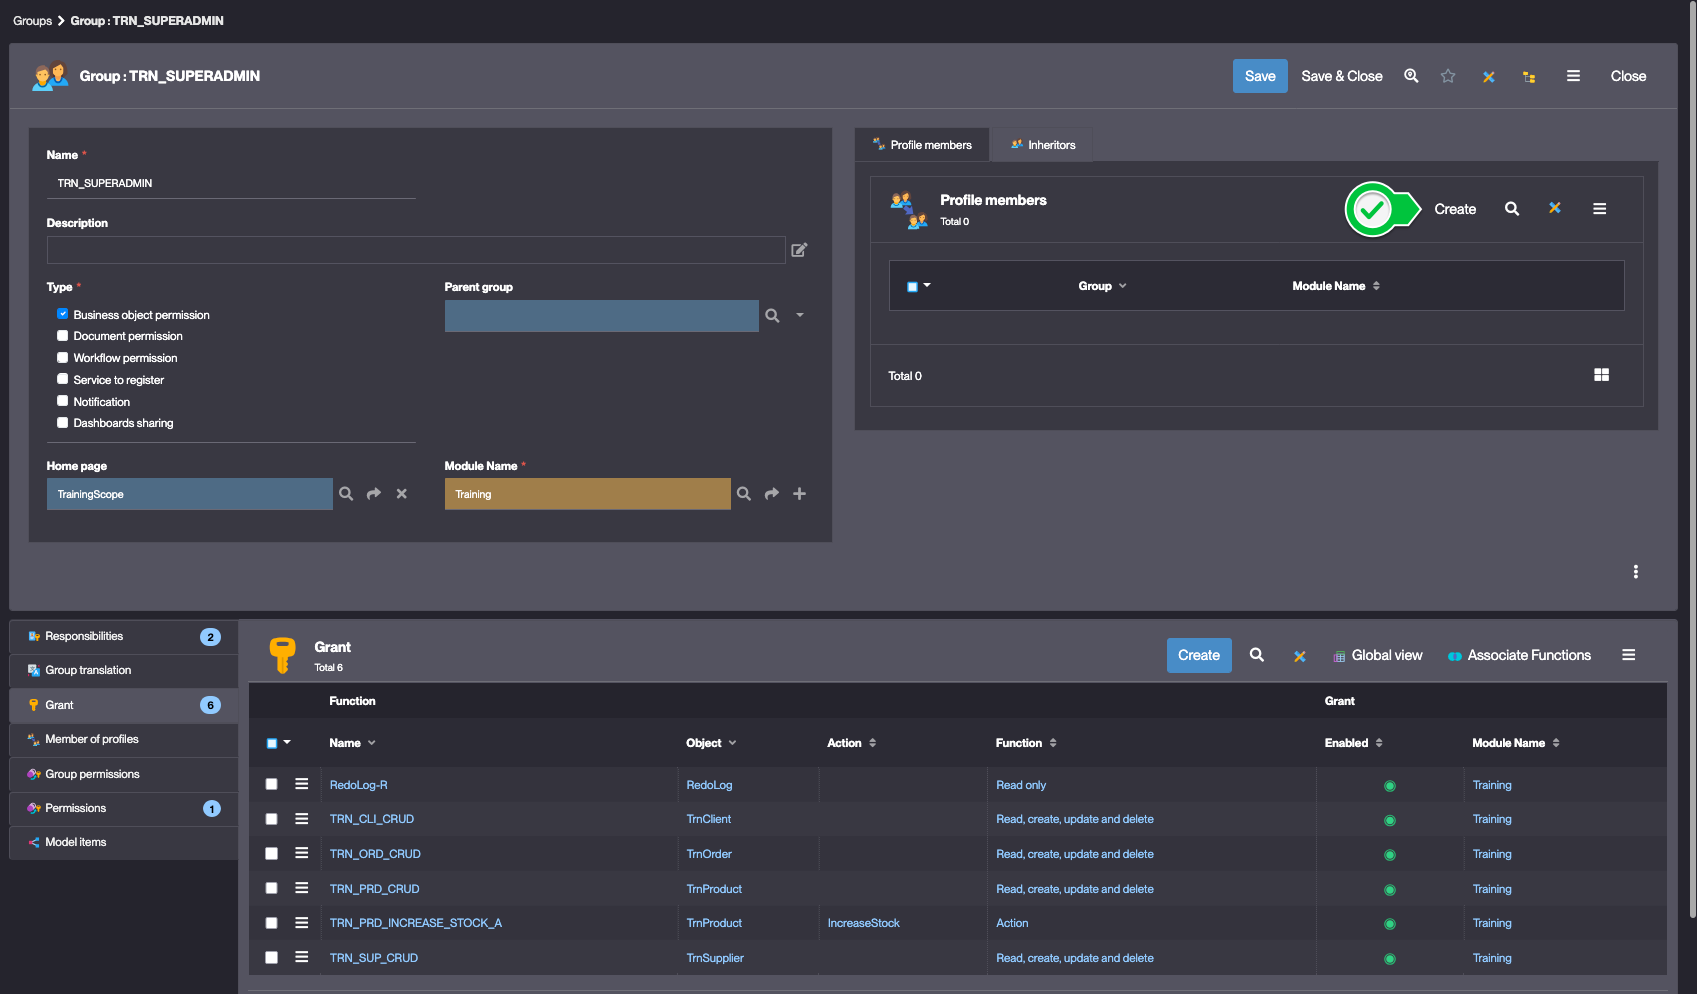Click Save & Close

[x=1342, y=76]
